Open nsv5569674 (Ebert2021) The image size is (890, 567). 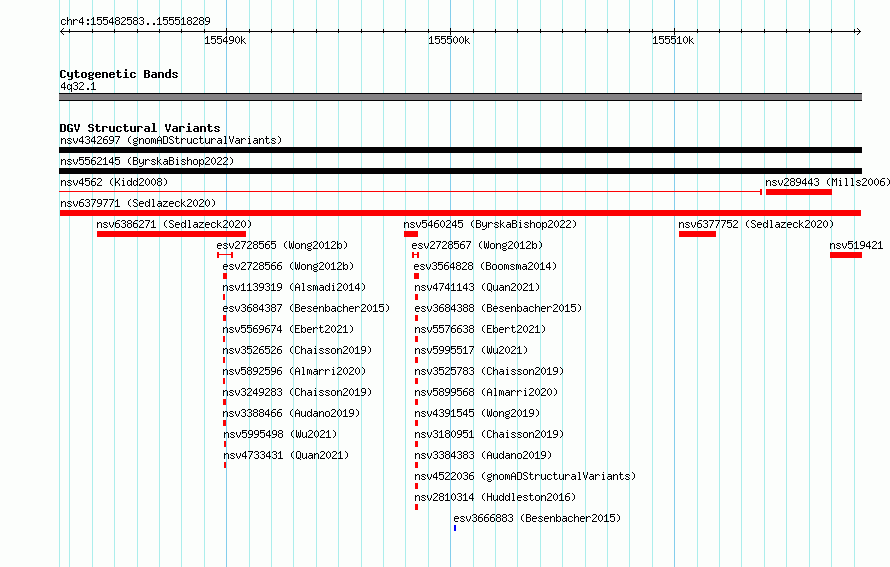pyautogui.click(x=288, y=329)
